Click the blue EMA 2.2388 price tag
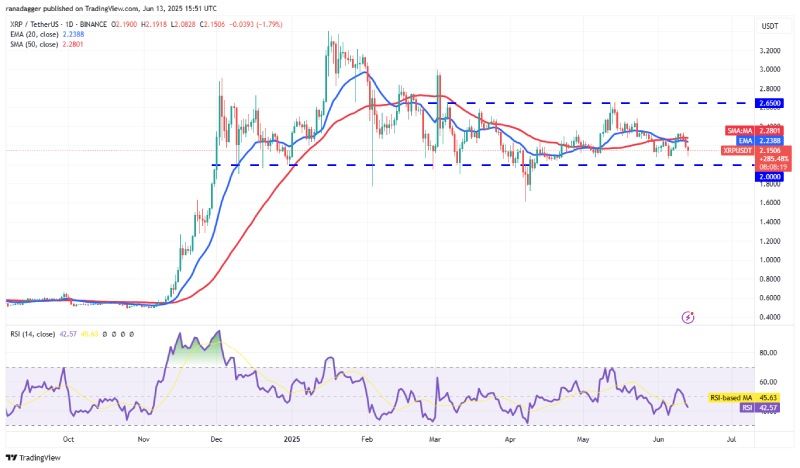 point(760,141)
